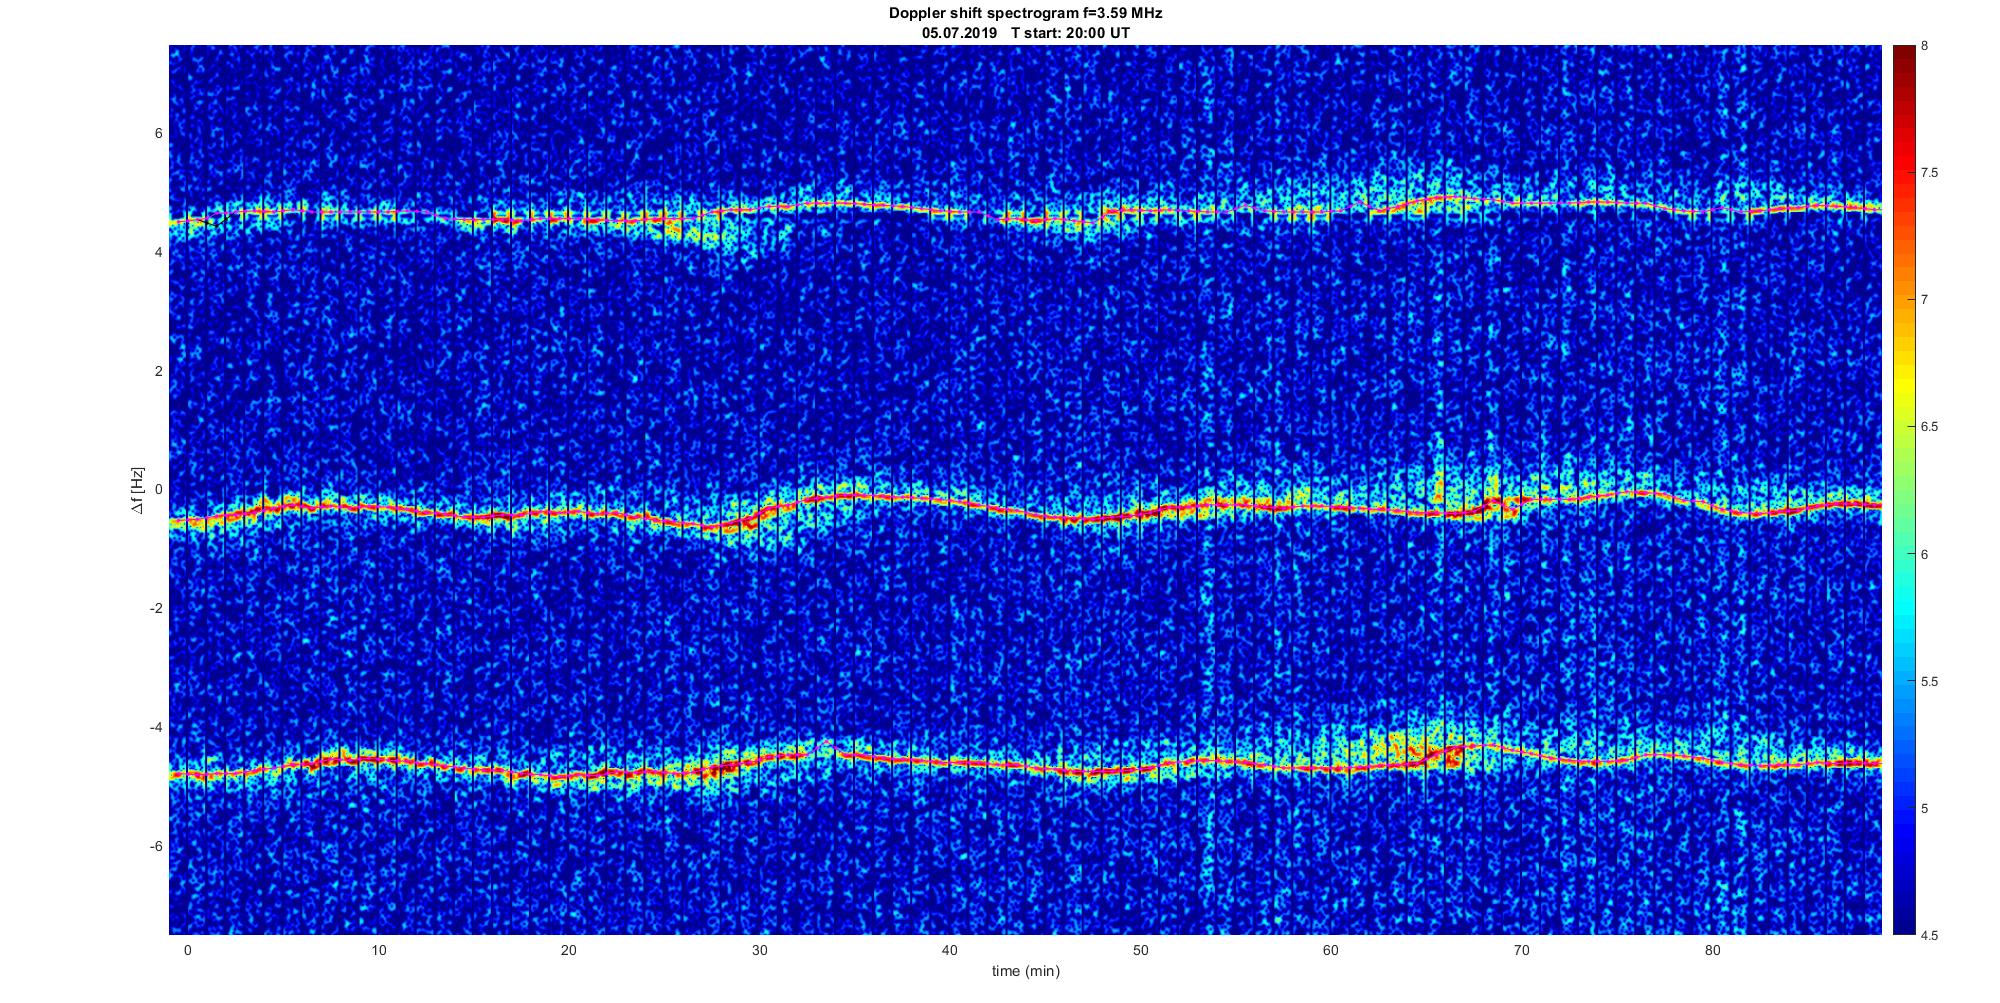Click the x-axis tick label 70
Image resolution: width=2000 pixels, height=1003 pixels.
pos(1522,950)
